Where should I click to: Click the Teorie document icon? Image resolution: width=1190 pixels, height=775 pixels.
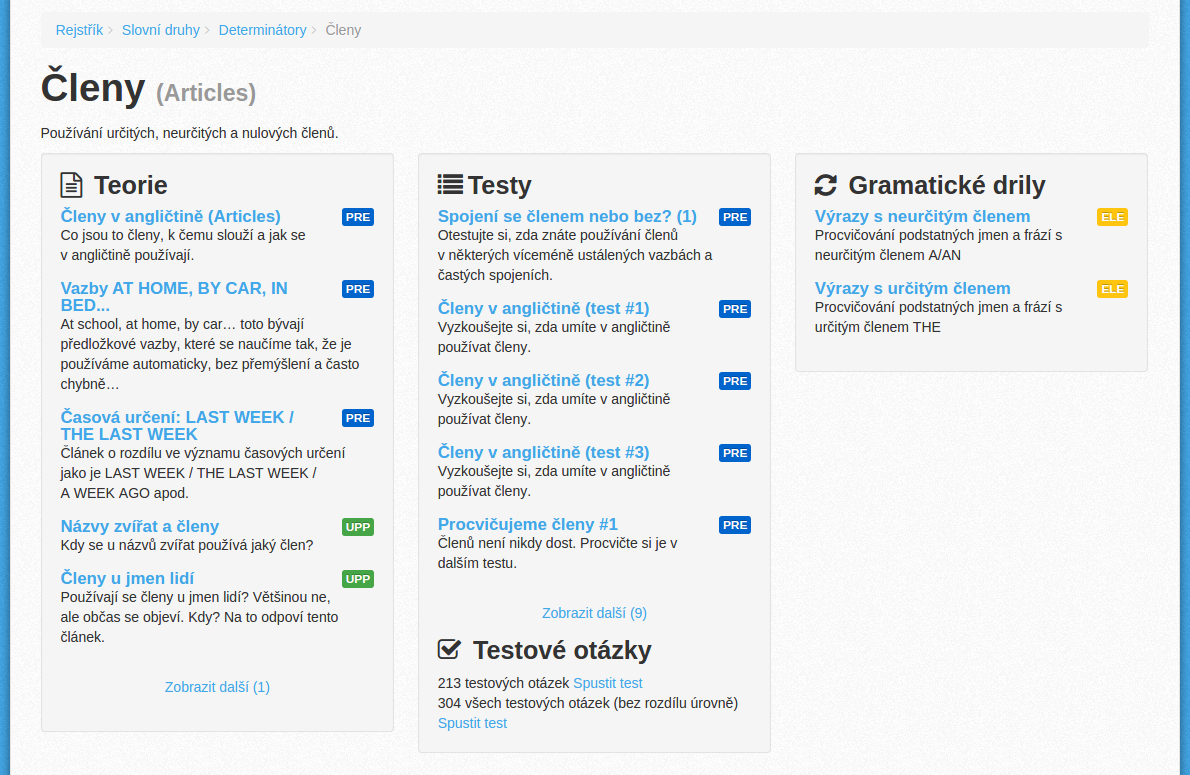(x=72, y=185)
